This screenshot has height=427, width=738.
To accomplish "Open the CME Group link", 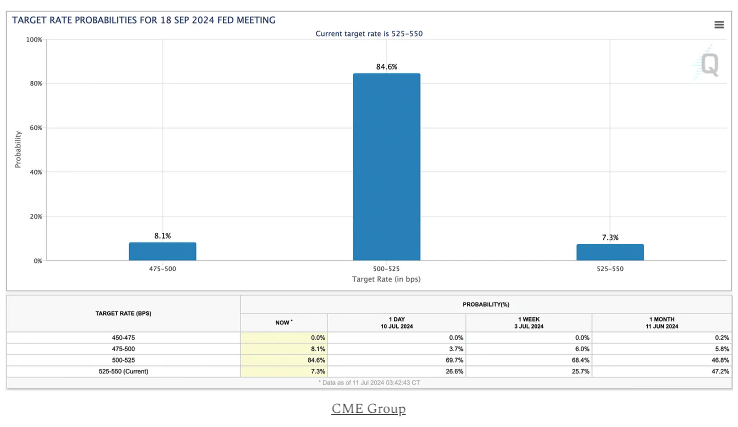I will pyautogui.click(x=368, y=409).
